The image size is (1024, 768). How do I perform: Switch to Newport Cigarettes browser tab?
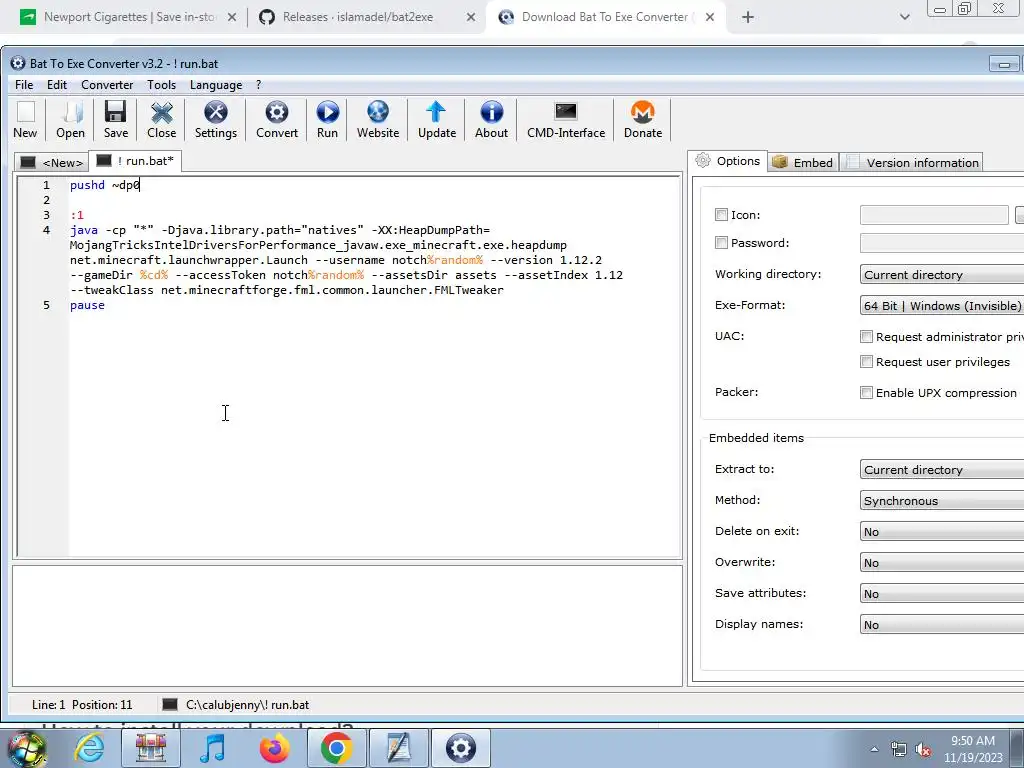coord(129,17)
